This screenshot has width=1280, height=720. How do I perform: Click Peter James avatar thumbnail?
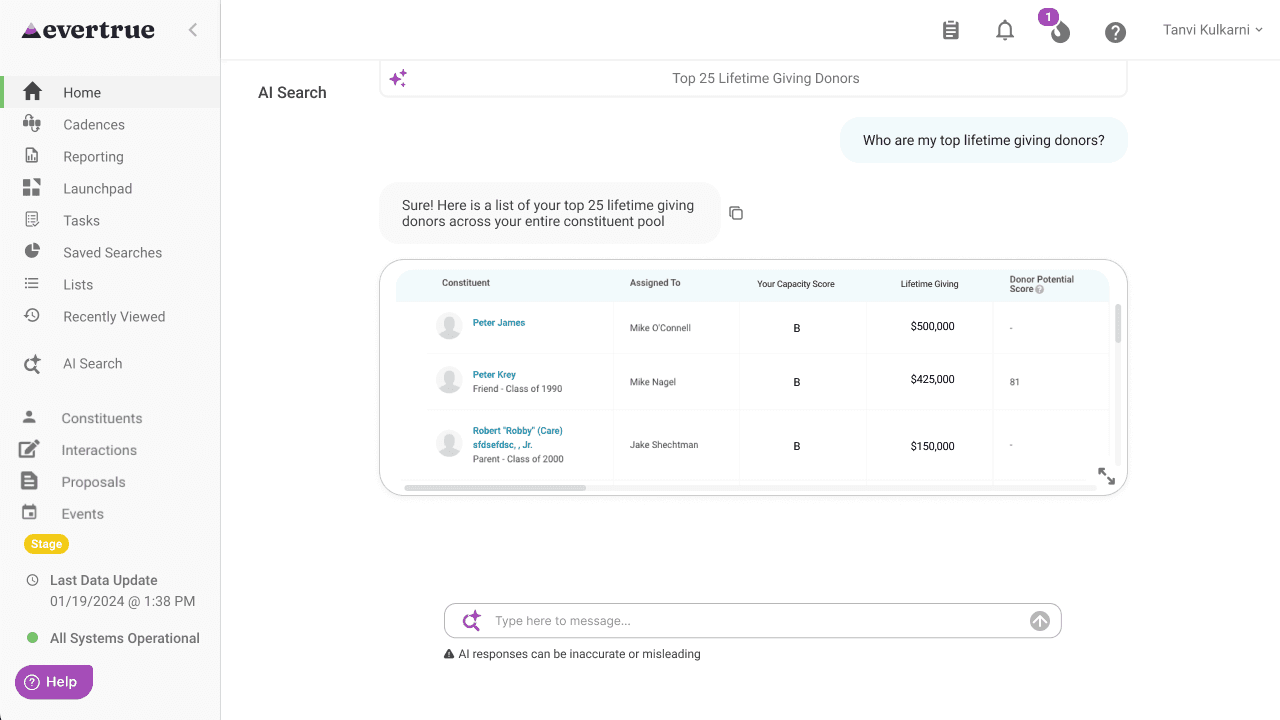449,326
